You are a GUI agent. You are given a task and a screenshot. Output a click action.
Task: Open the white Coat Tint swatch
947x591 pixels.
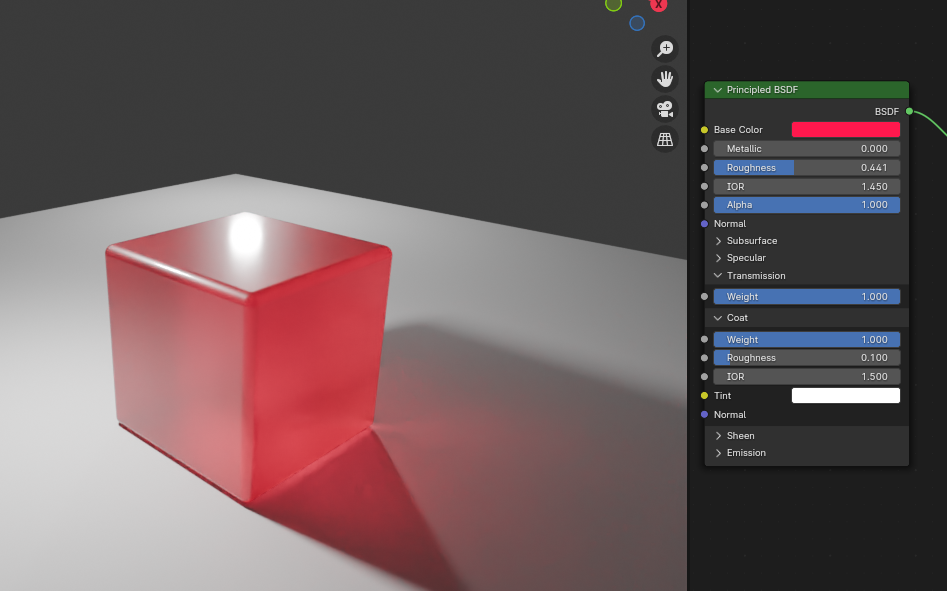click(845, 396)
